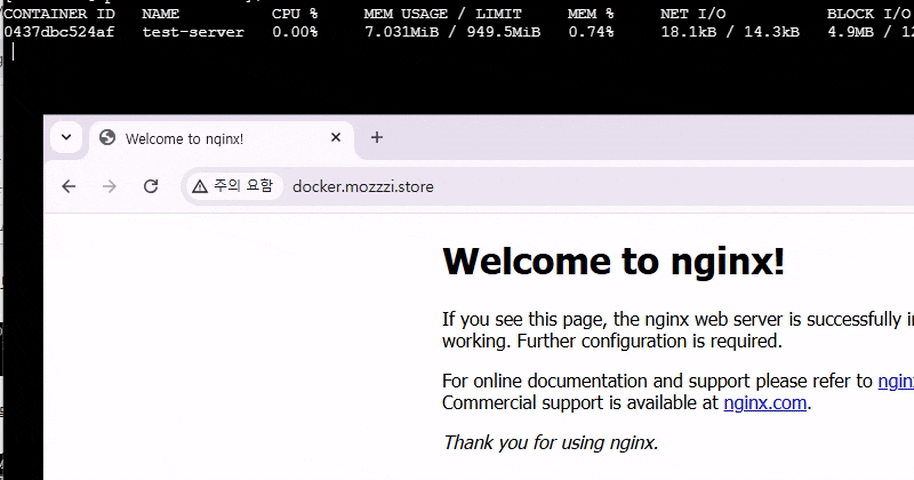Viewport: 914px width, 480px height.
Task: Click the 'Welcome to nginx!' page heading
Action: point(613,261)
